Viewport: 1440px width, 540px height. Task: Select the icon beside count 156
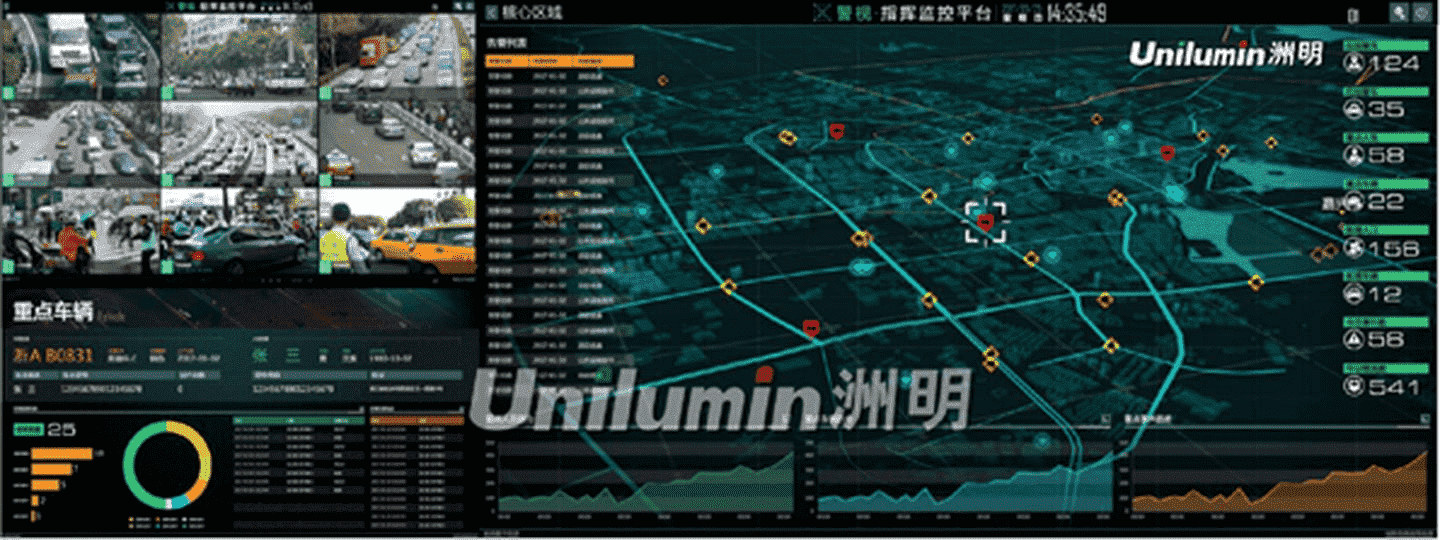[1355, 248]
